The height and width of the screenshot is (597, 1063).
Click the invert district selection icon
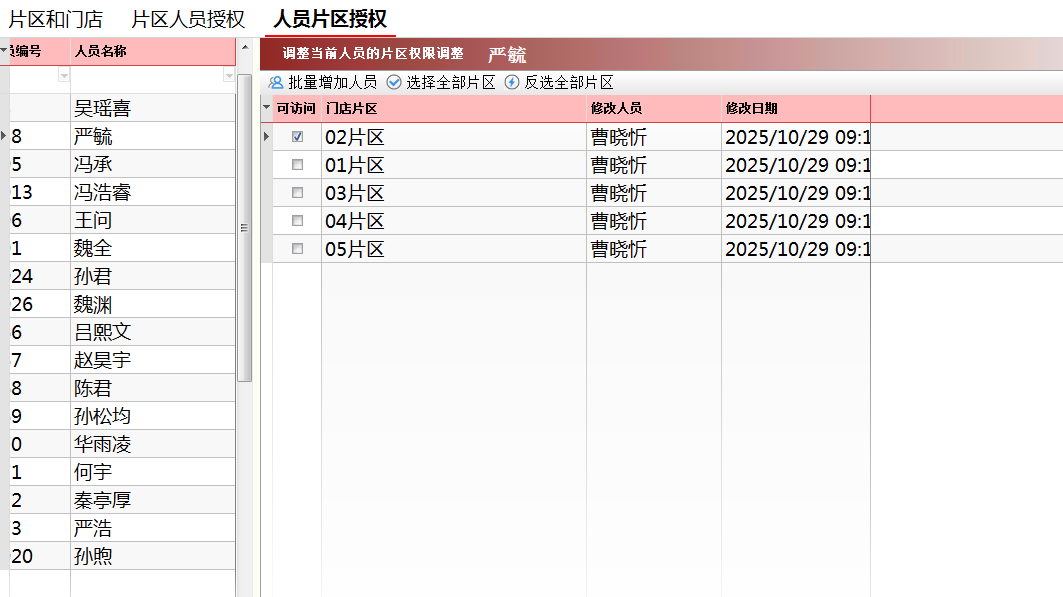point(512,83)
